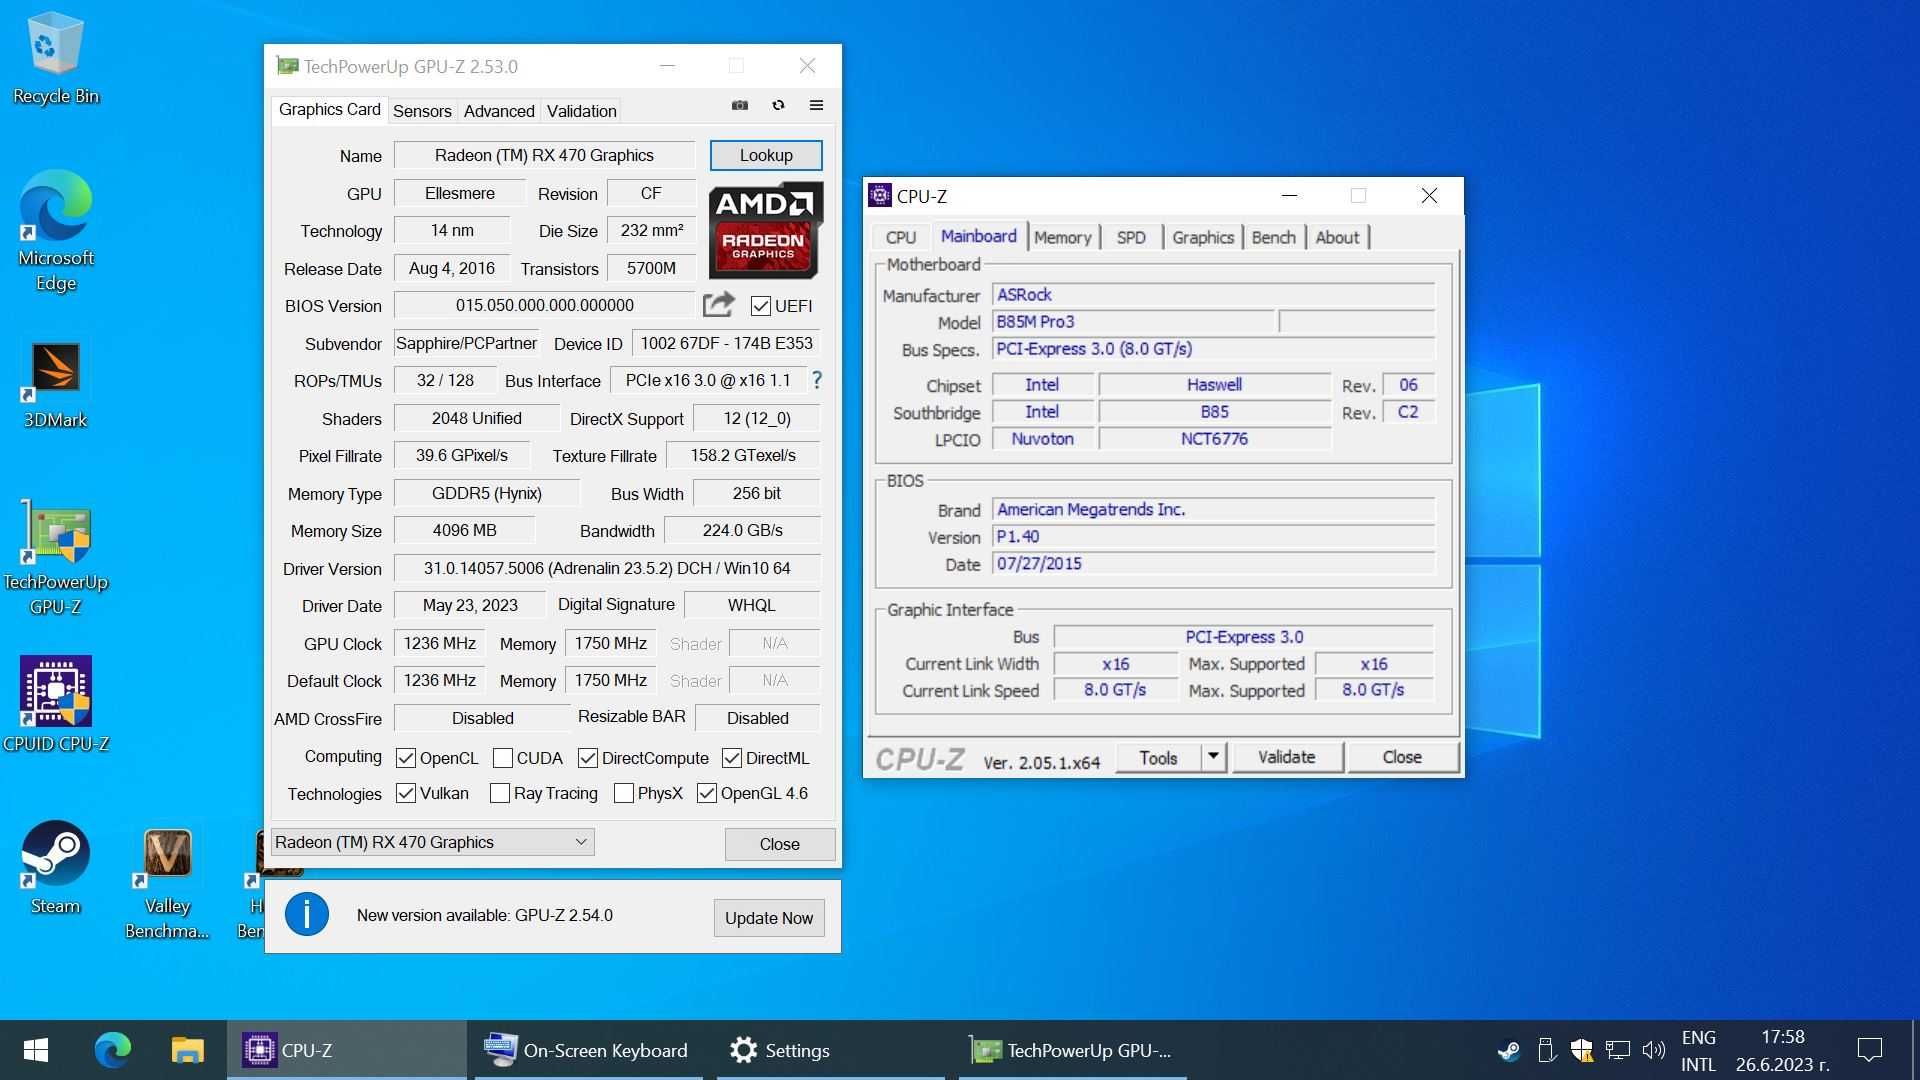The image size is (1920, 1080).
Task: Click the GPU-Z refresh icon
Action: 778,105
